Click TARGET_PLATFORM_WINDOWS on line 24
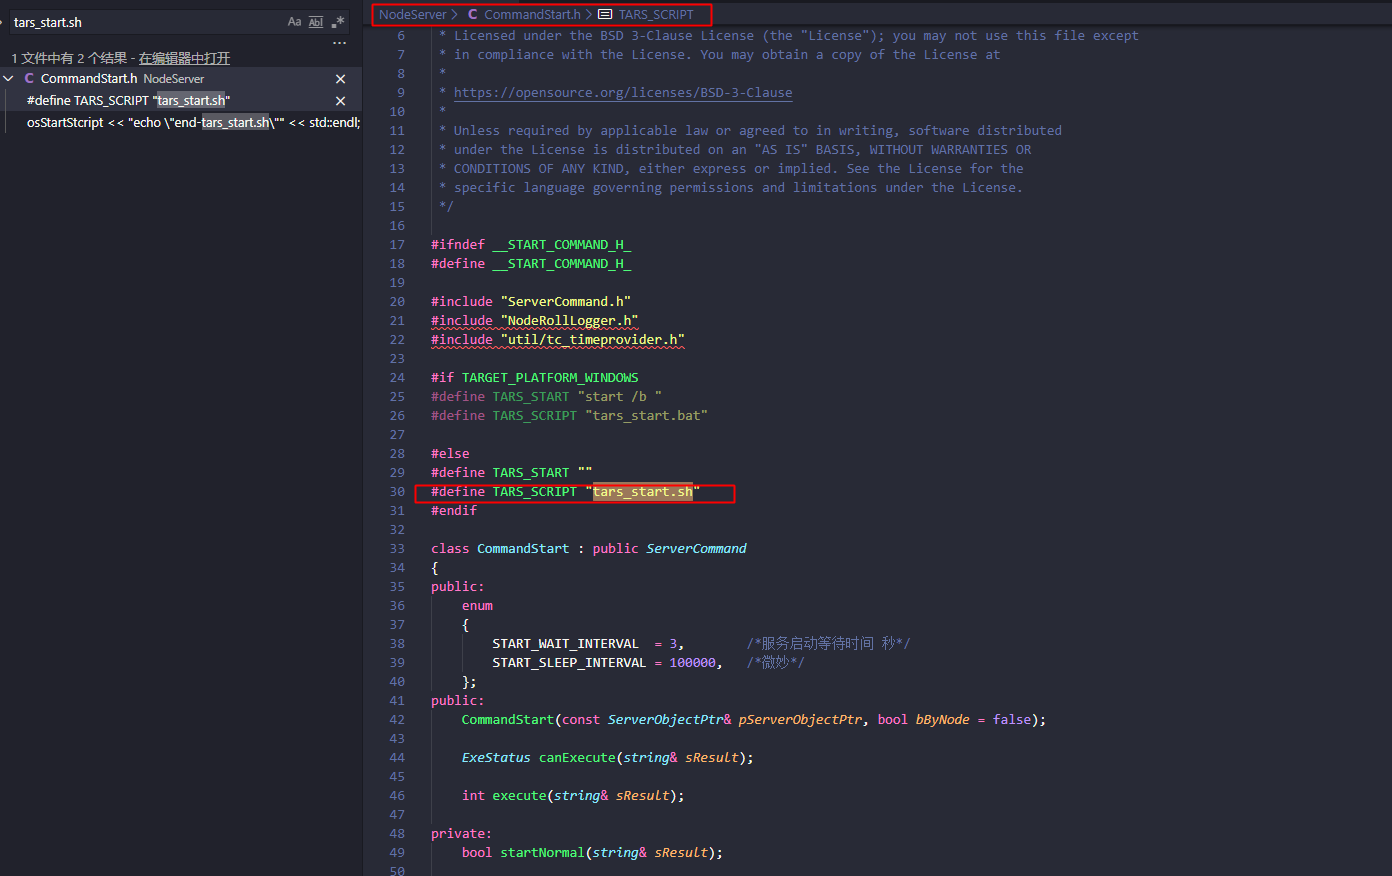This screenshot has width=1392, height=876. (550, 378)
